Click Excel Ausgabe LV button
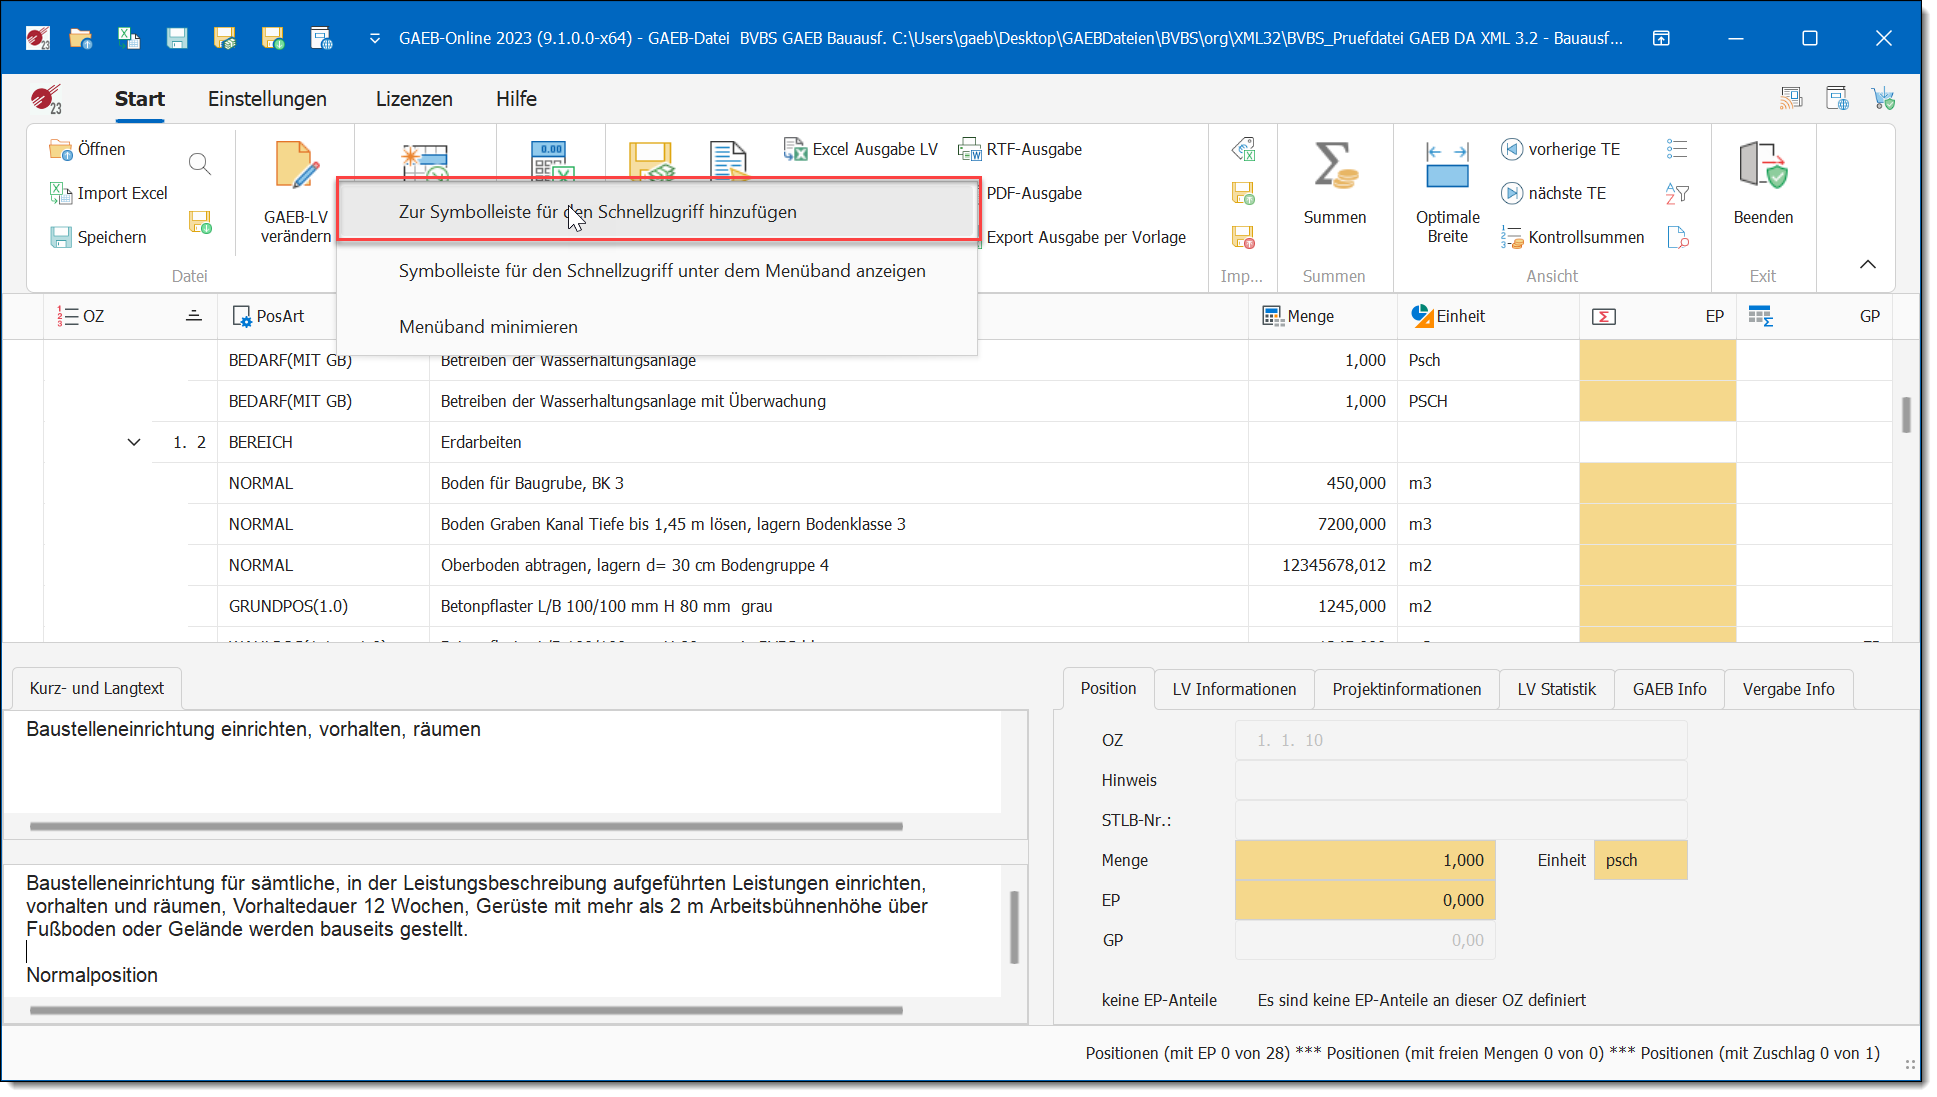Screen dimensions: 1937x1097 point(861,149)
